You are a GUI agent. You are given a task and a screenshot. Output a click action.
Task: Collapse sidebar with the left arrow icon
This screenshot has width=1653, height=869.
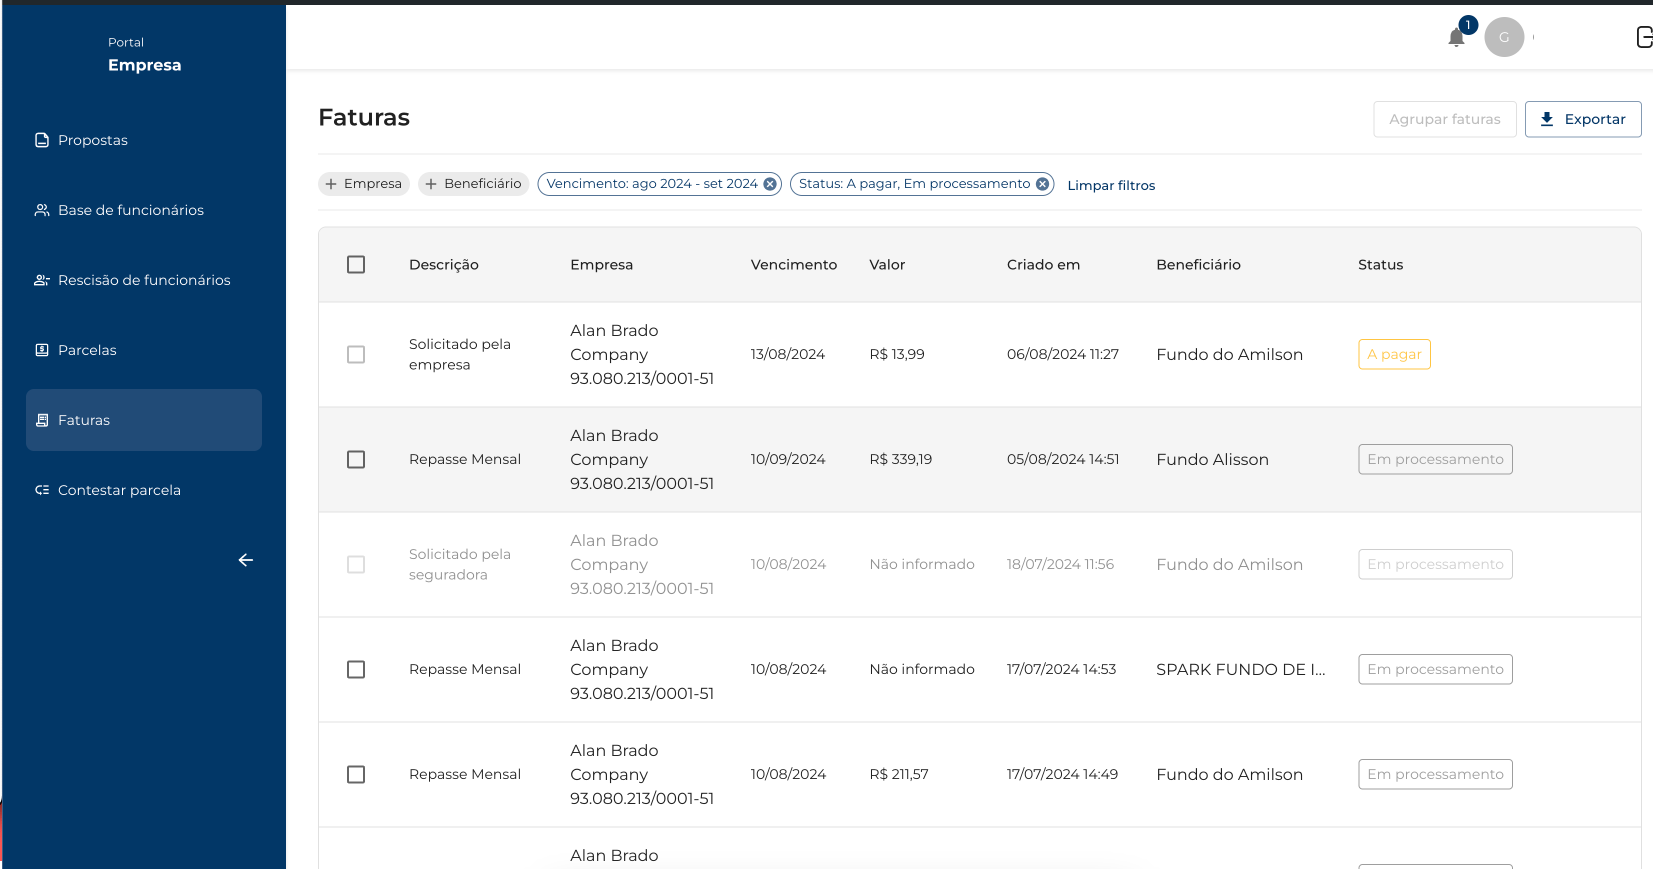tap(245, 560)
